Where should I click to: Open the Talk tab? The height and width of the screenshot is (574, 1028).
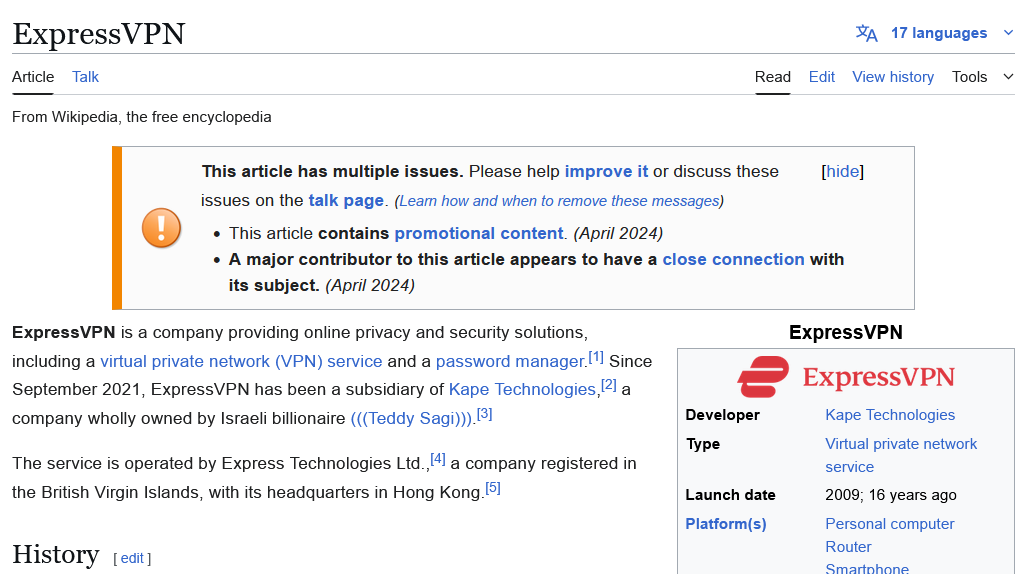[x=85, y=77]
